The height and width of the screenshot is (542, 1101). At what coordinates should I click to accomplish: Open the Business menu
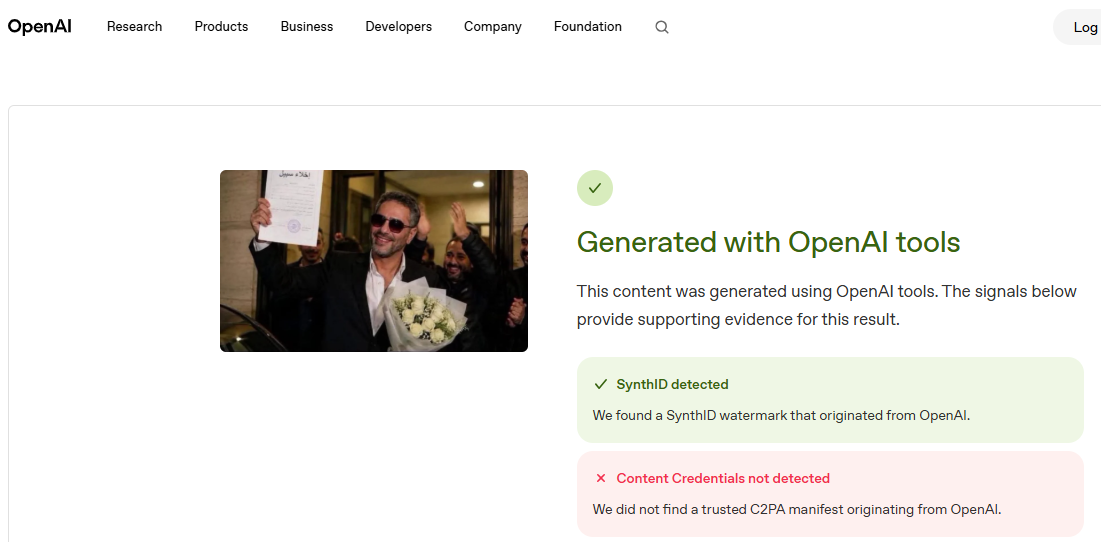(307, 27)
